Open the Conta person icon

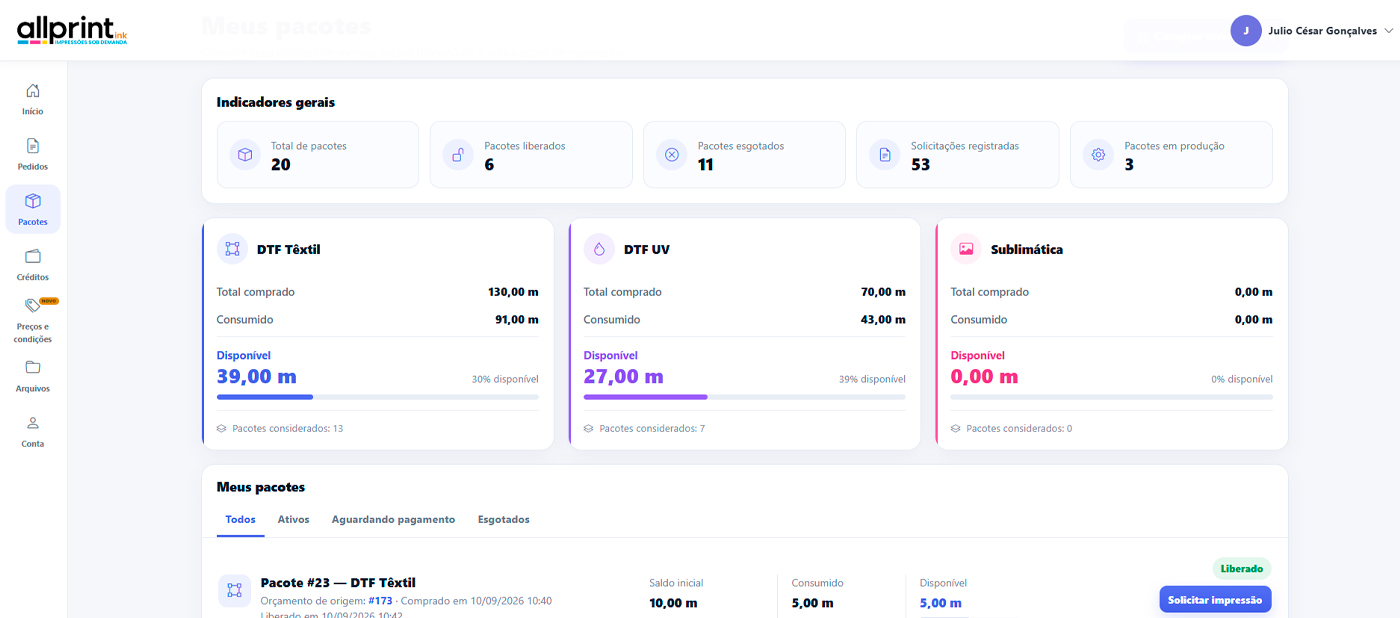(33, 423)
